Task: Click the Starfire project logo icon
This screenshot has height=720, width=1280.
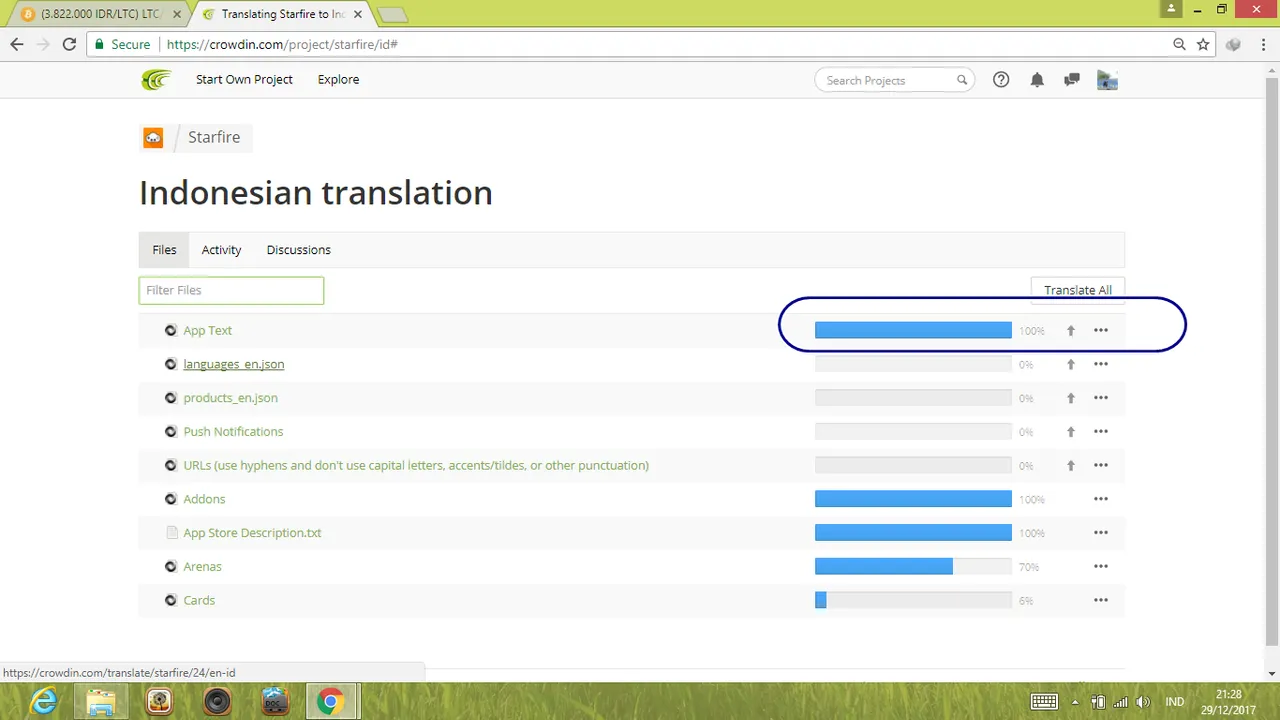Action: pyautogui.click(x=153, y=137)
